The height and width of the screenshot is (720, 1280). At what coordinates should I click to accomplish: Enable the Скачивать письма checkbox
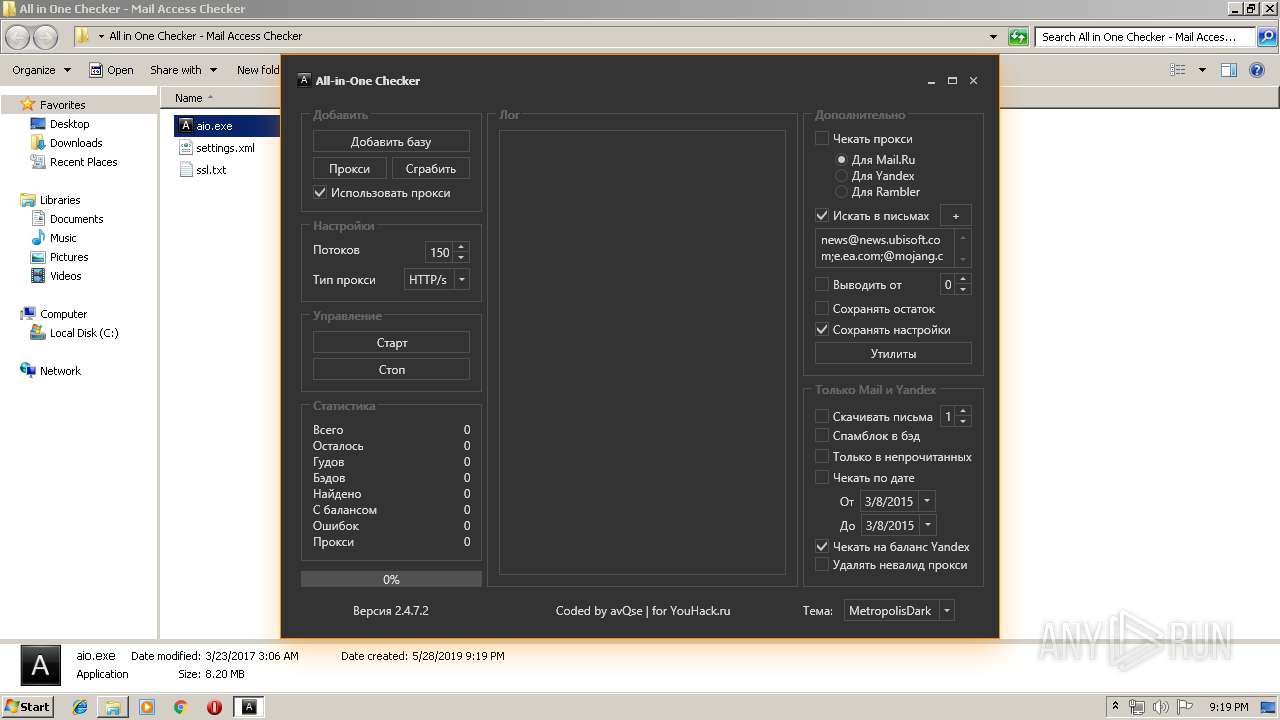click(x=822, y=417)
